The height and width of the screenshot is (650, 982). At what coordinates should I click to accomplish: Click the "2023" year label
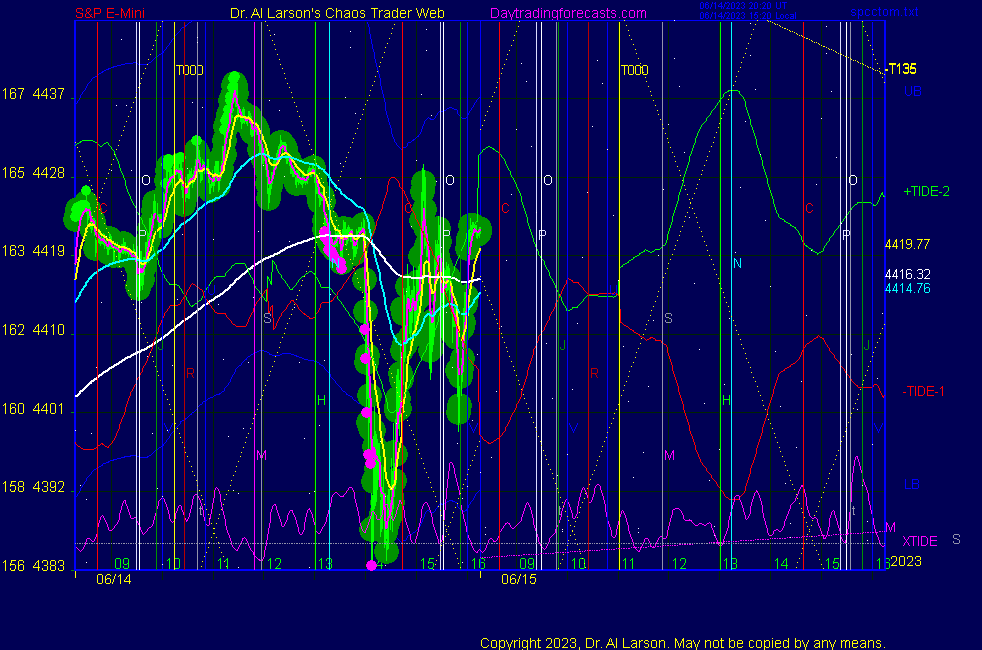pyautogui.click(x=906, y=561)
